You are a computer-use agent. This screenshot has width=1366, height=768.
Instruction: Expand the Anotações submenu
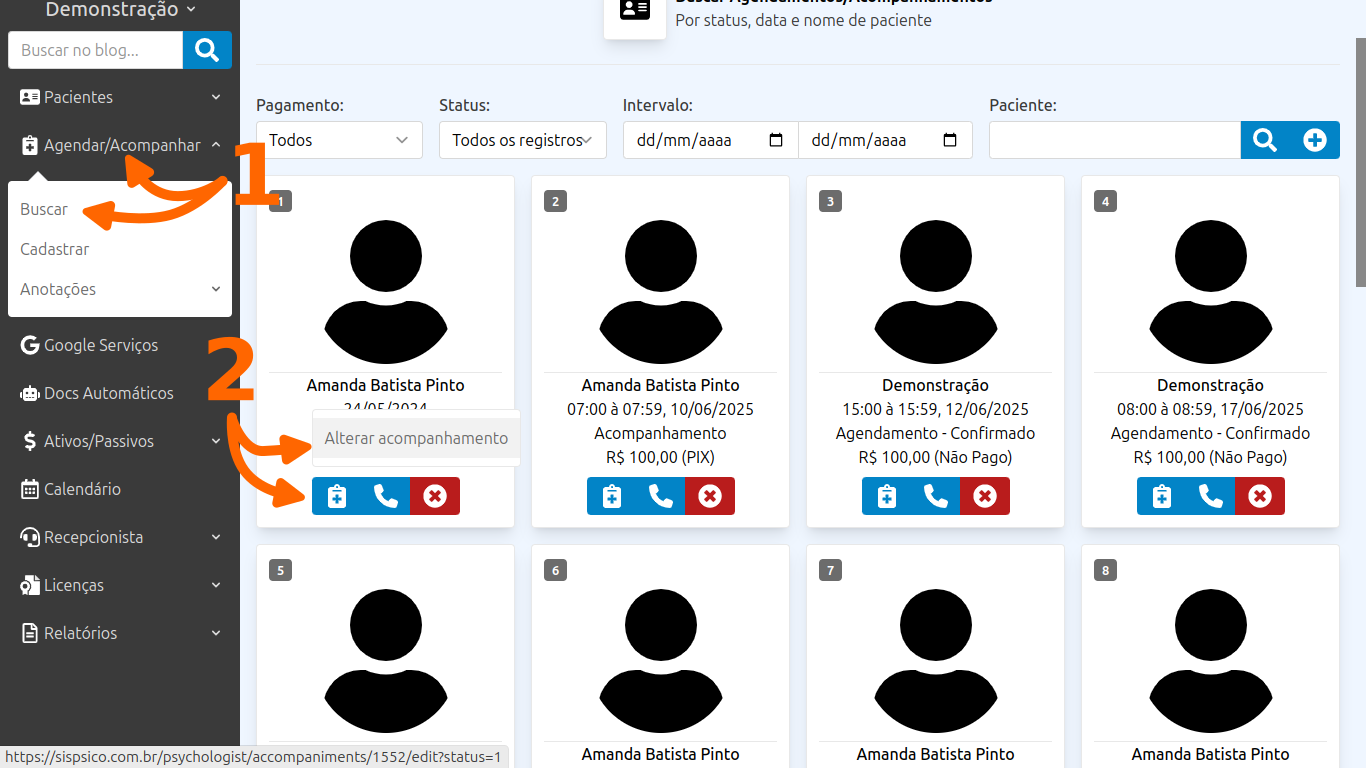(x=120, y=289)
